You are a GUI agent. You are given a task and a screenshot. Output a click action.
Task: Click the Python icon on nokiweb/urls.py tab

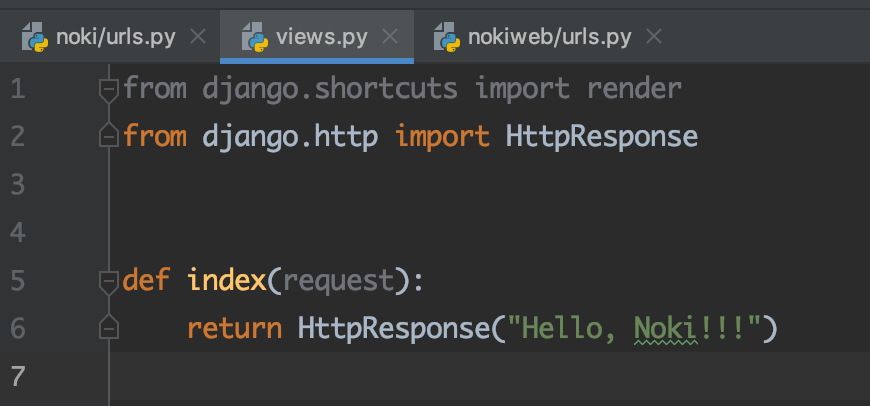446,38
